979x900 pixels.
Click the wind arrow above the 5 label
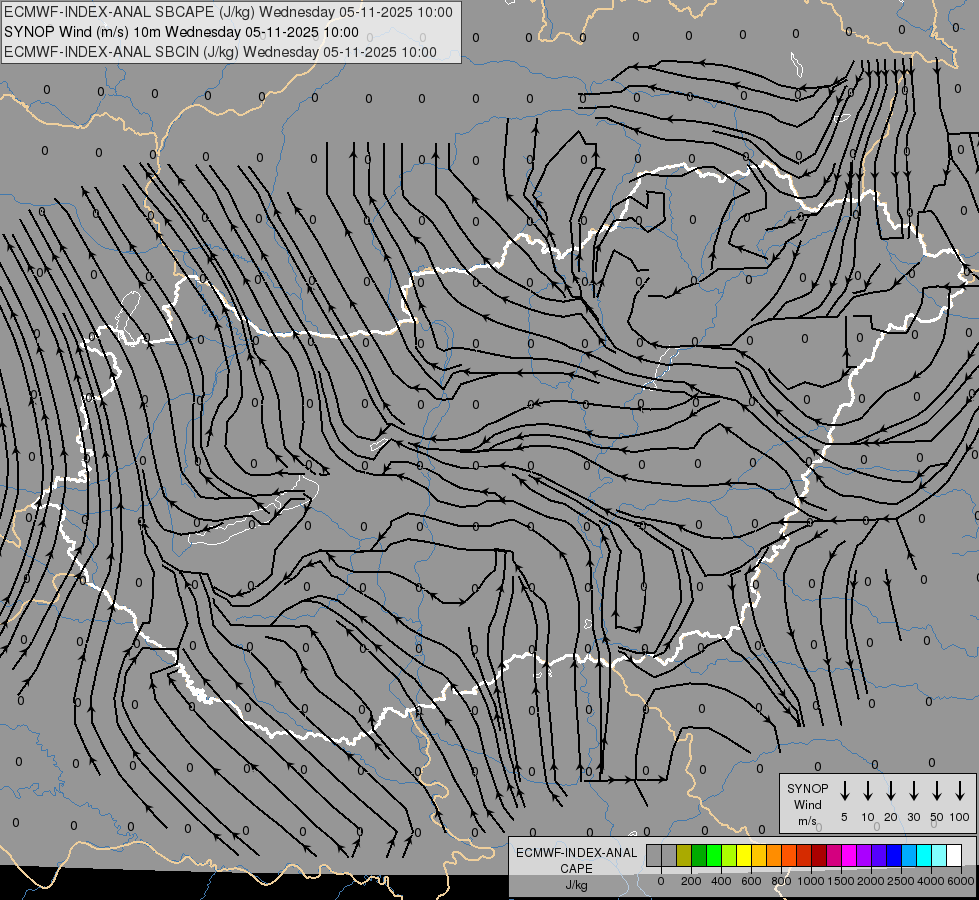pos(845,791)
